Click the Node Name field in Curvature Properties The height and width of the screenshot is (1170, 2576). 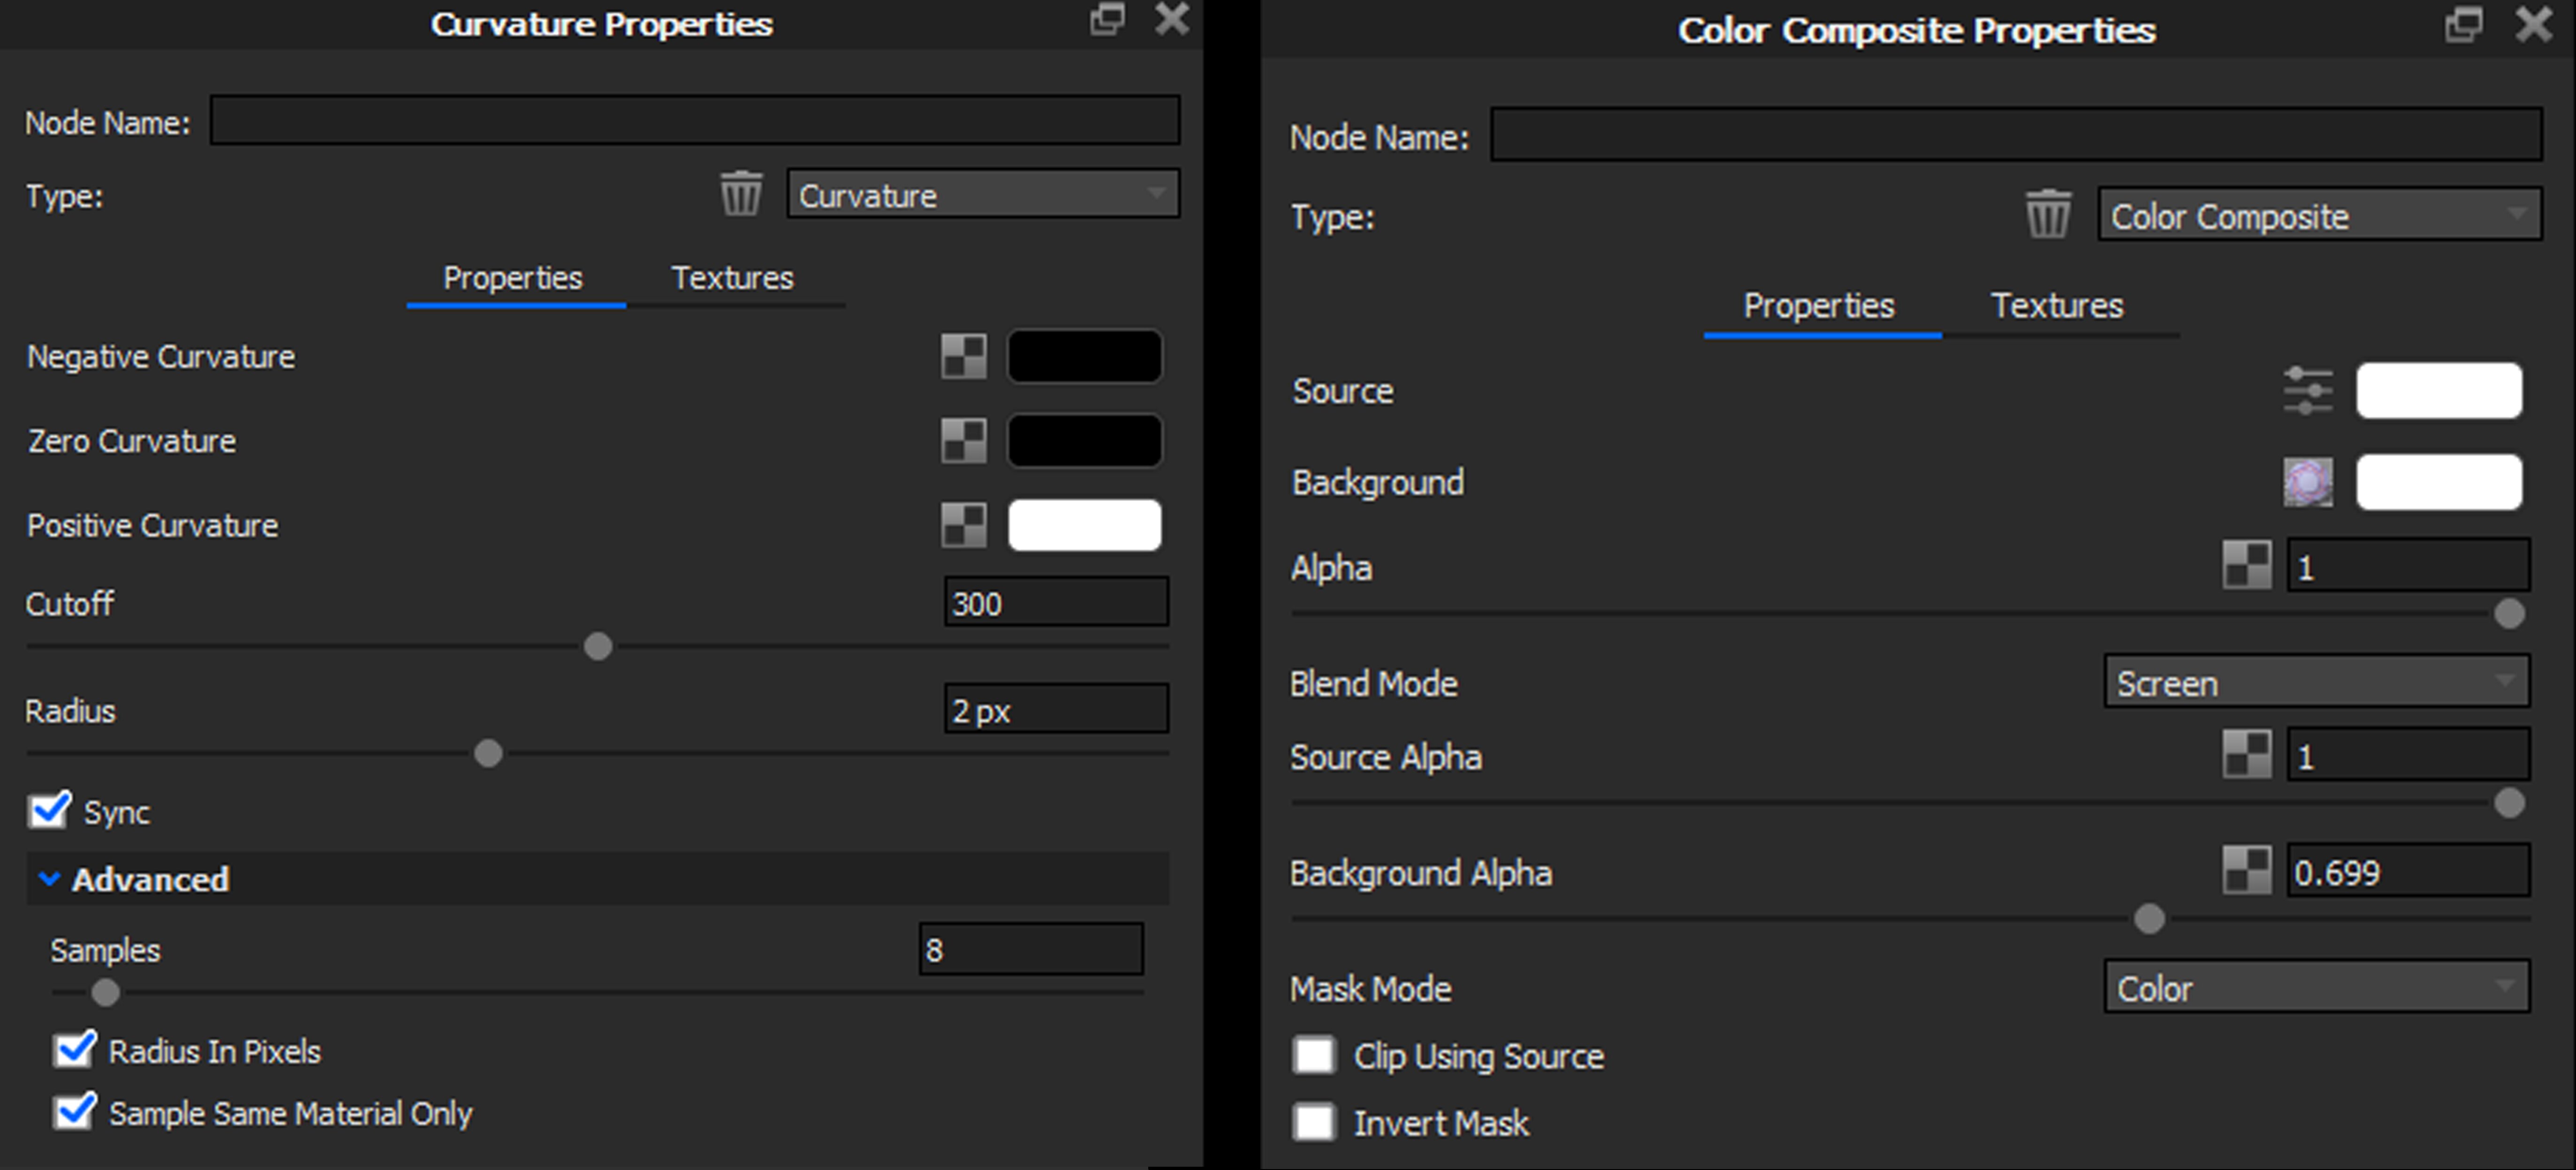[x=695, y=120]
